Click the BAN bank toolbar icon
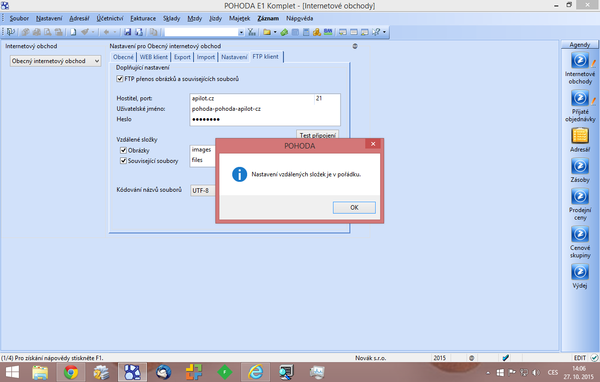Viewport: 600px width, 382px height. tap(328, 32)
